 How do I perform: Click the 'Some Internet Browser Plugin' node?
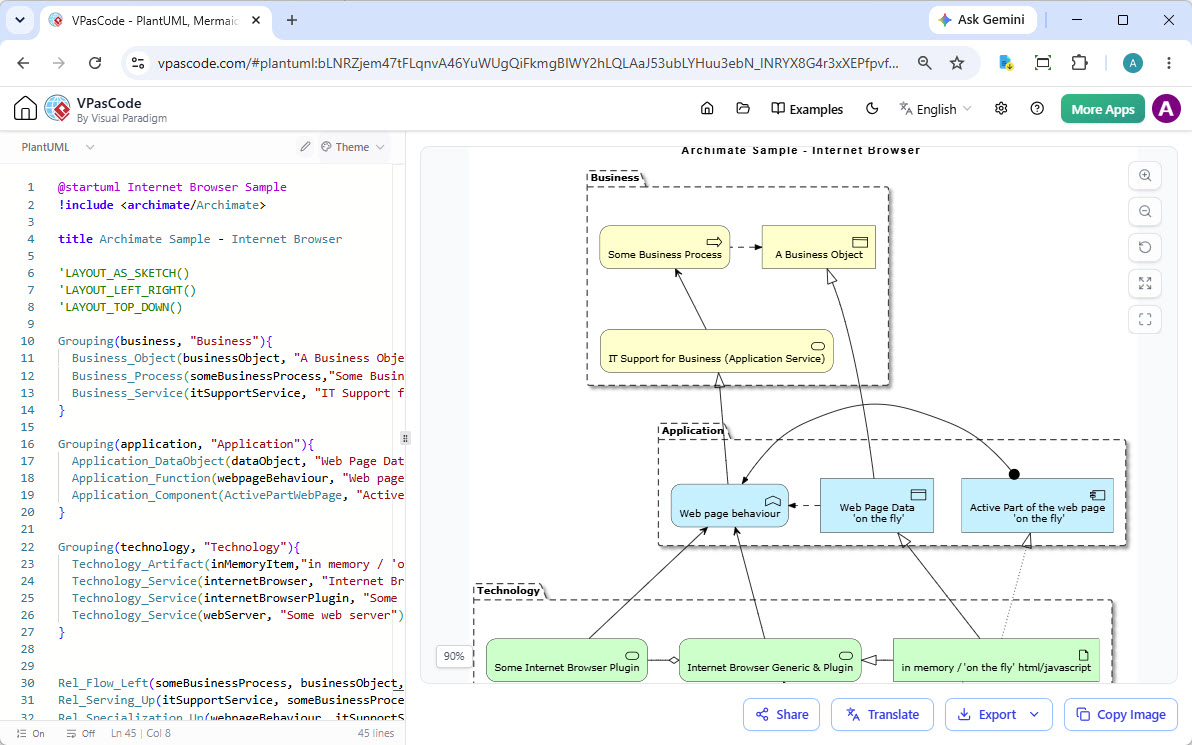(x=566, y=660)
